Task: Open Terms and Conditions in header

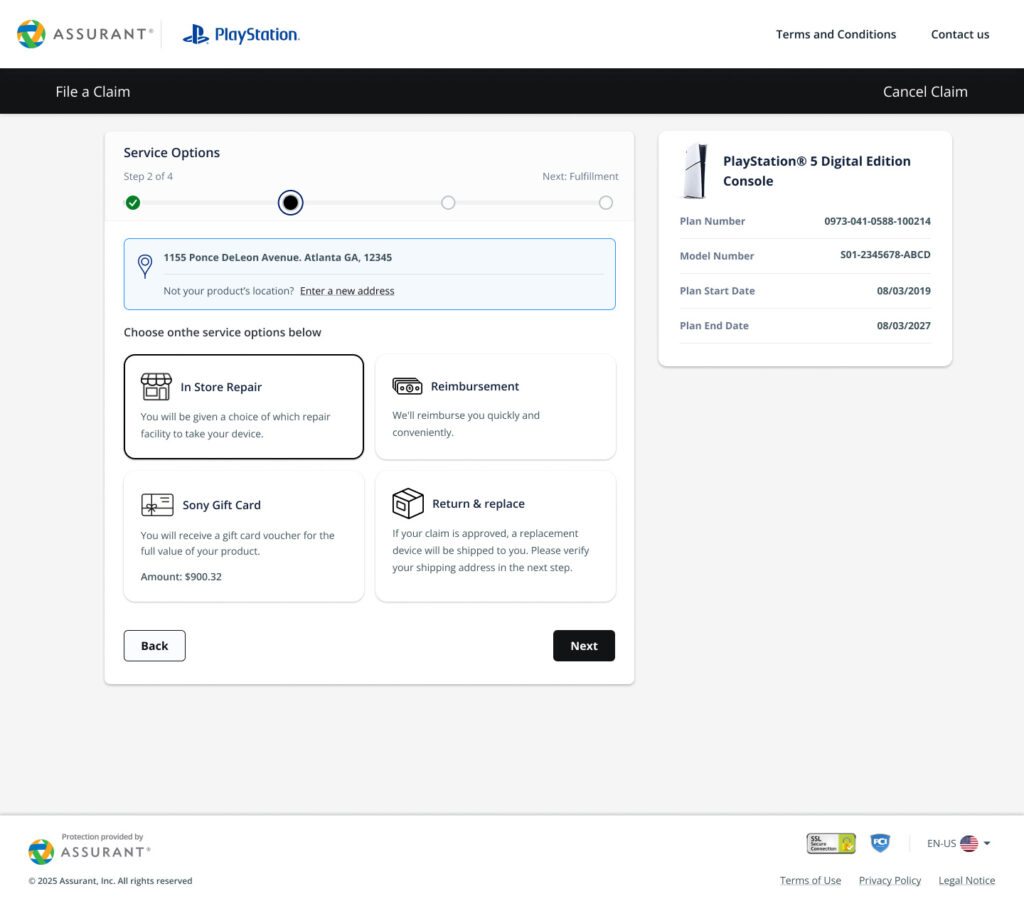Action: point(836,34)
